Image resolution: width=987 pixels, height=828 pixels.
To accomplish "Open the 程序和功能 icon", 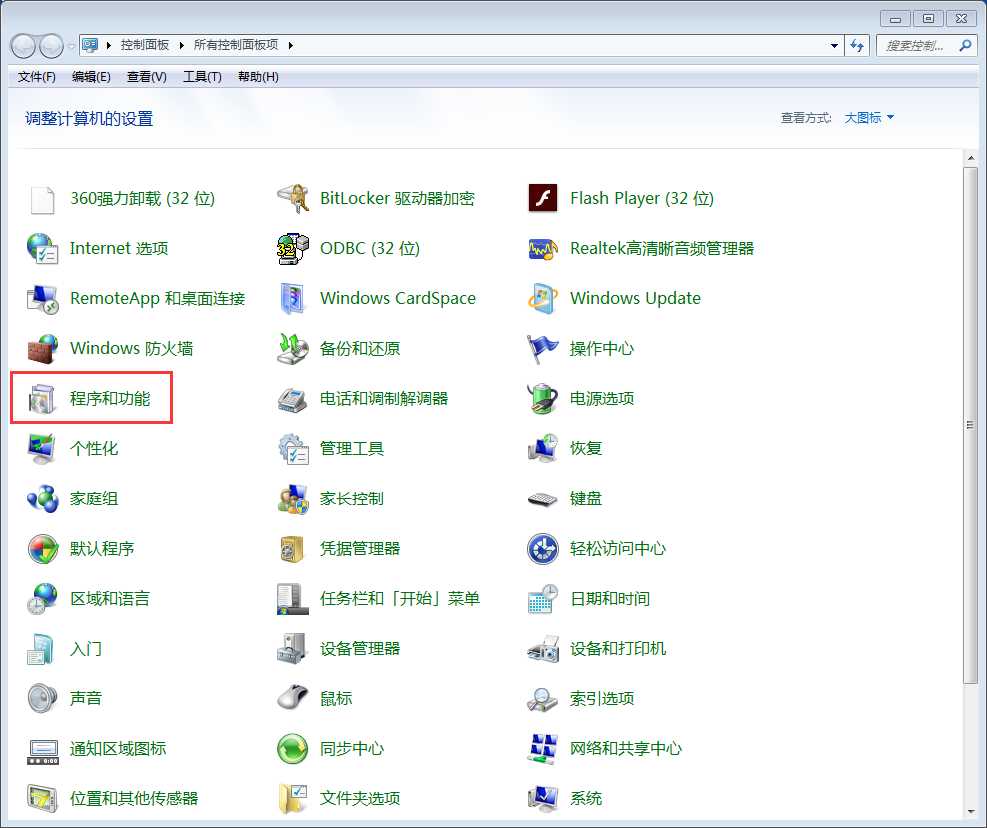I will (x=42, y=399).
